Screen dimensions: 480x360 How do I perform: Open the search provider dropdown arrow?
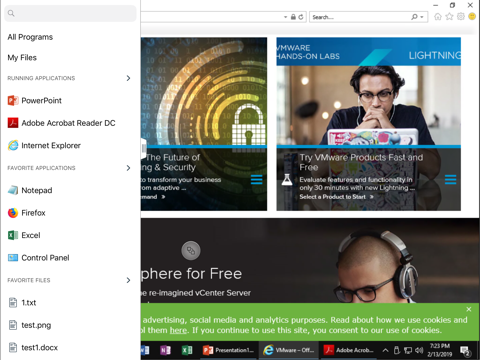422,17
